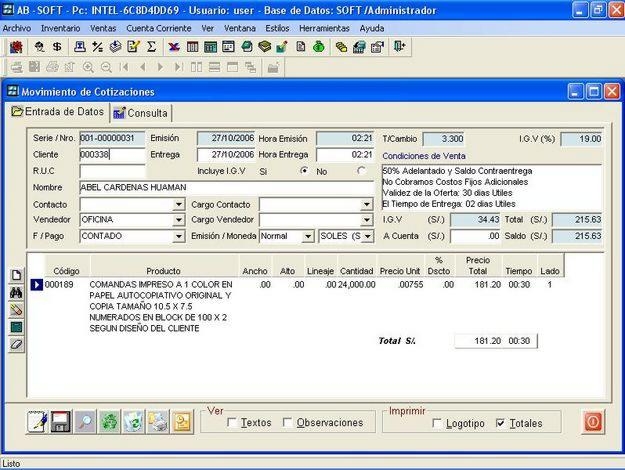Viewport: 625px width, 470px height.
Task: Click the Nombre field ABEL CARDENAS HUAMAN
Action: [x=226, y=187]
